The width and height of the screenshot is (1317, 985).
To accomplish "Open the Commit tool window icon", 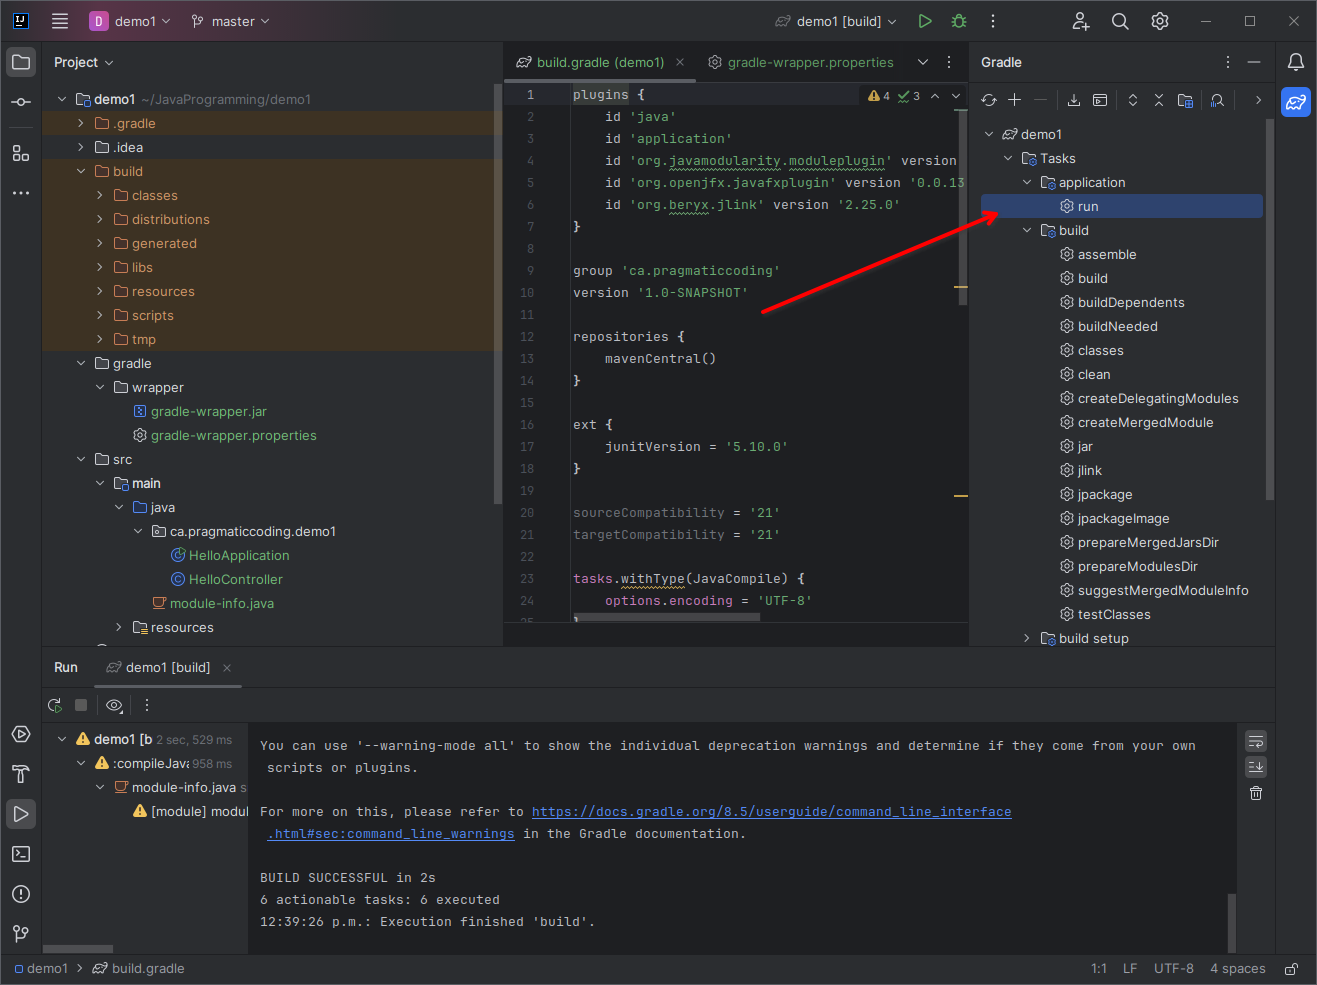I will pyautogui.click(x=21, y=102).
